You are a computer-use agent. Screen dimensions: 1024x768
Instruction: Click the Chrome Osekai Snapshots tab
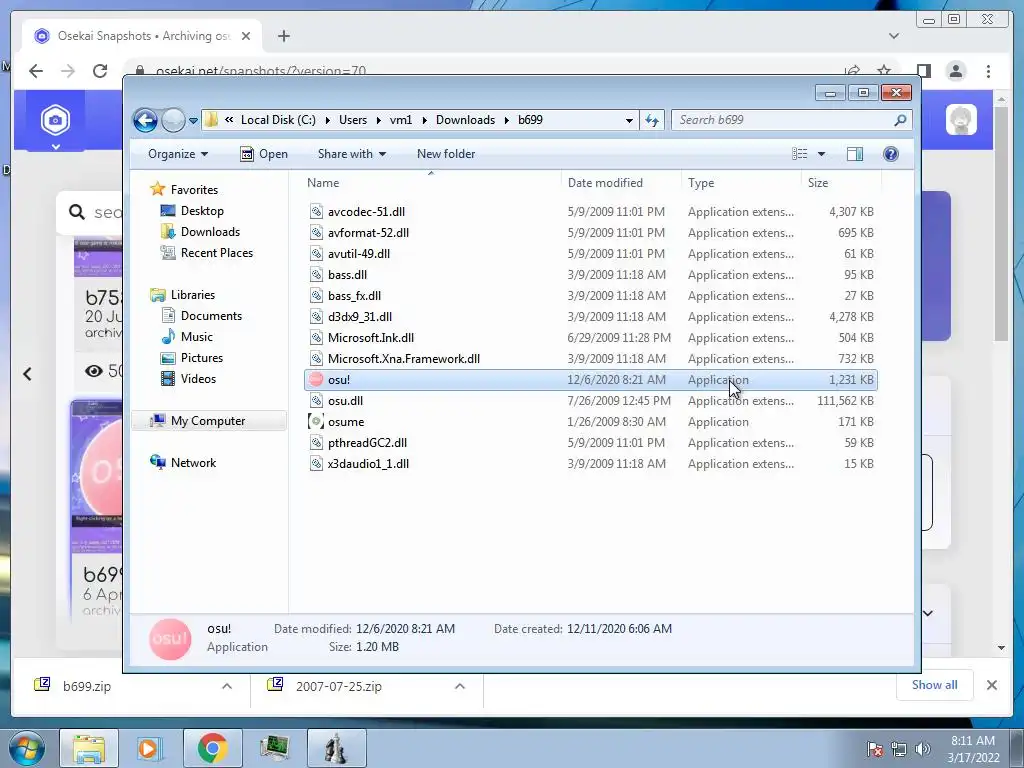pyautogui.click(x=142, y=36)
